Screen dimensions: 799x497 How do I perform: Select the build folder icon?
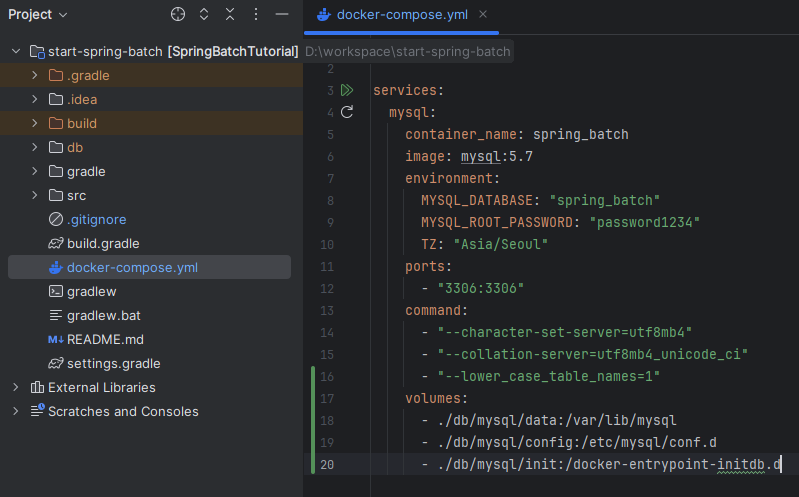(56, 123)
